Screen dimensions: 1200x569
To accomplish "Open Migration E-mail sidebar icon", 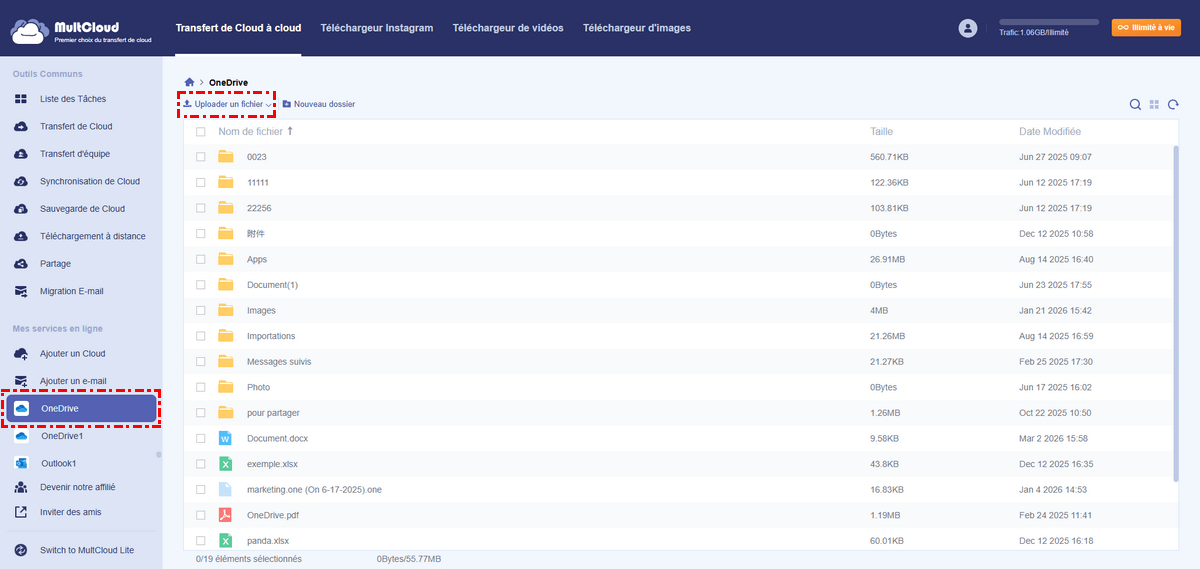I will (x=21, y=292).
